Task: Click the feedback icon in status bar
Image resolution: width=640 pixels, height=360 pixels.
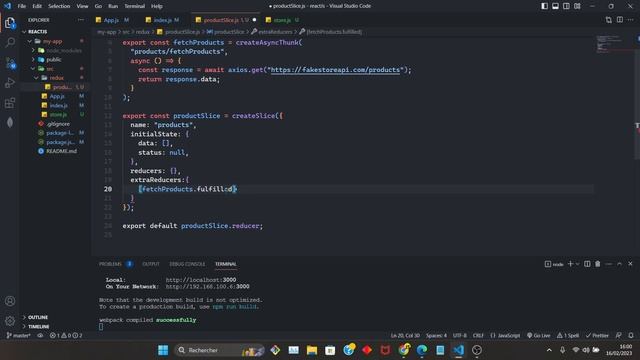Action: click(619, 336)
